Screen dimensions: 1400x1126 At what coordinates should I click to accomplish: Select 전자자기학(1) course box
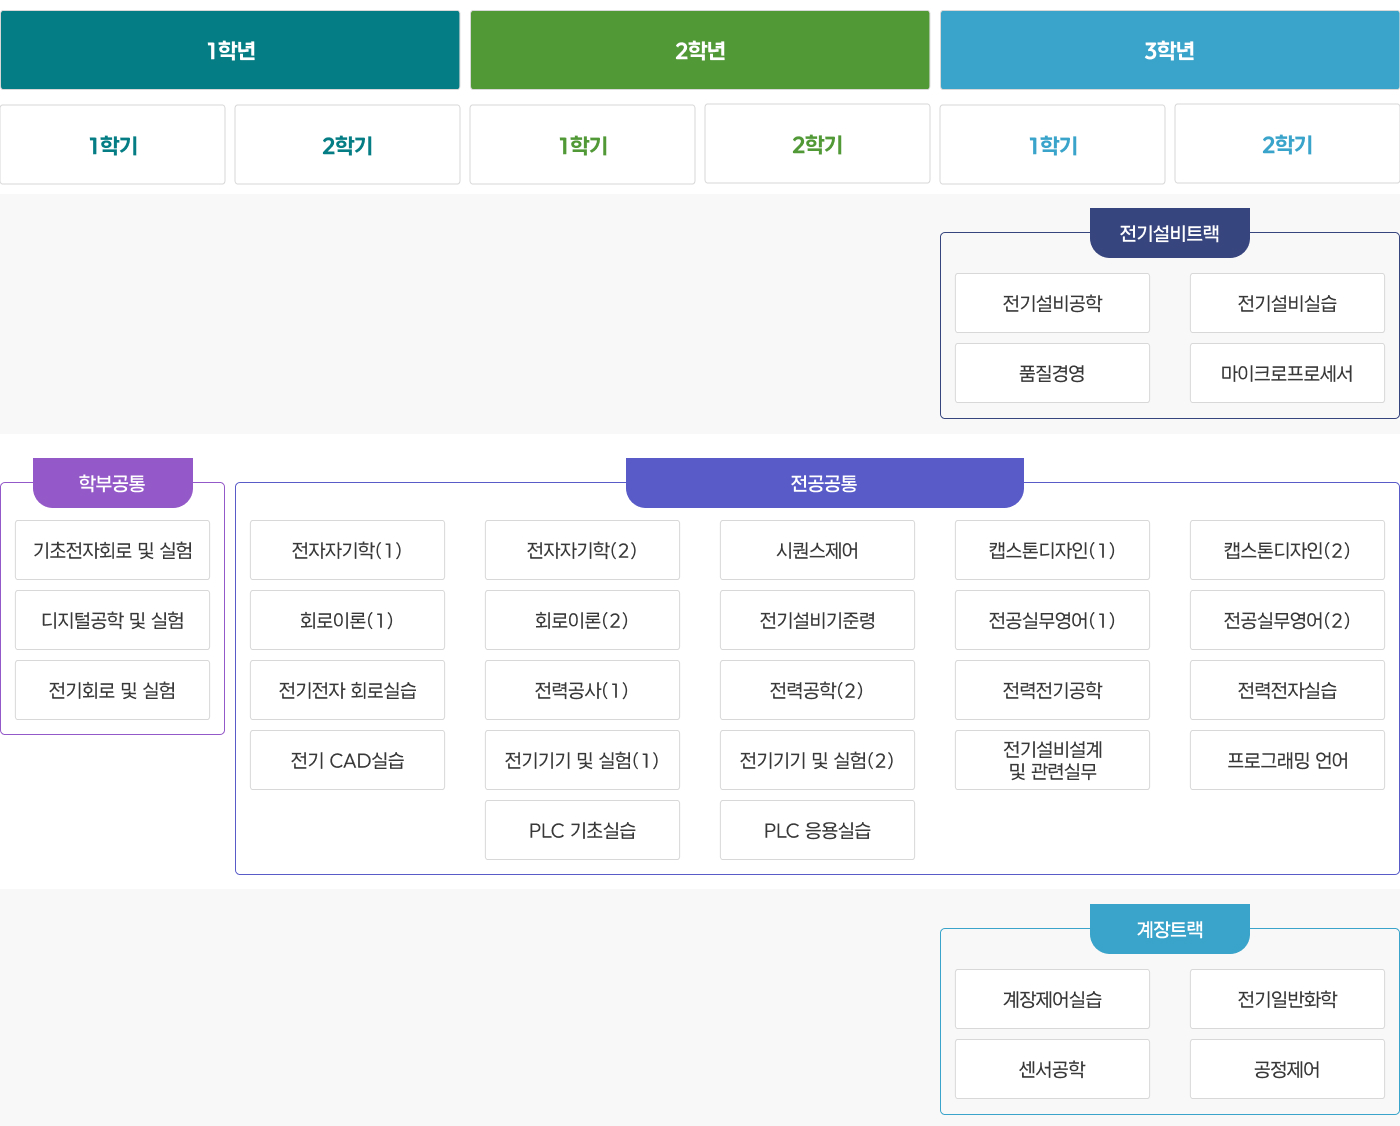347,550
